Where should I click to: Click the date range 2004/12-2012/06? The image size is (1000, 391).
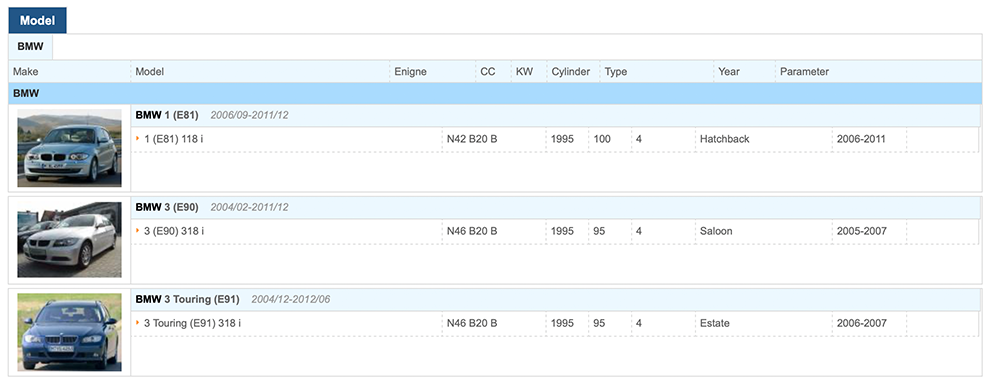tap(291, 299)
